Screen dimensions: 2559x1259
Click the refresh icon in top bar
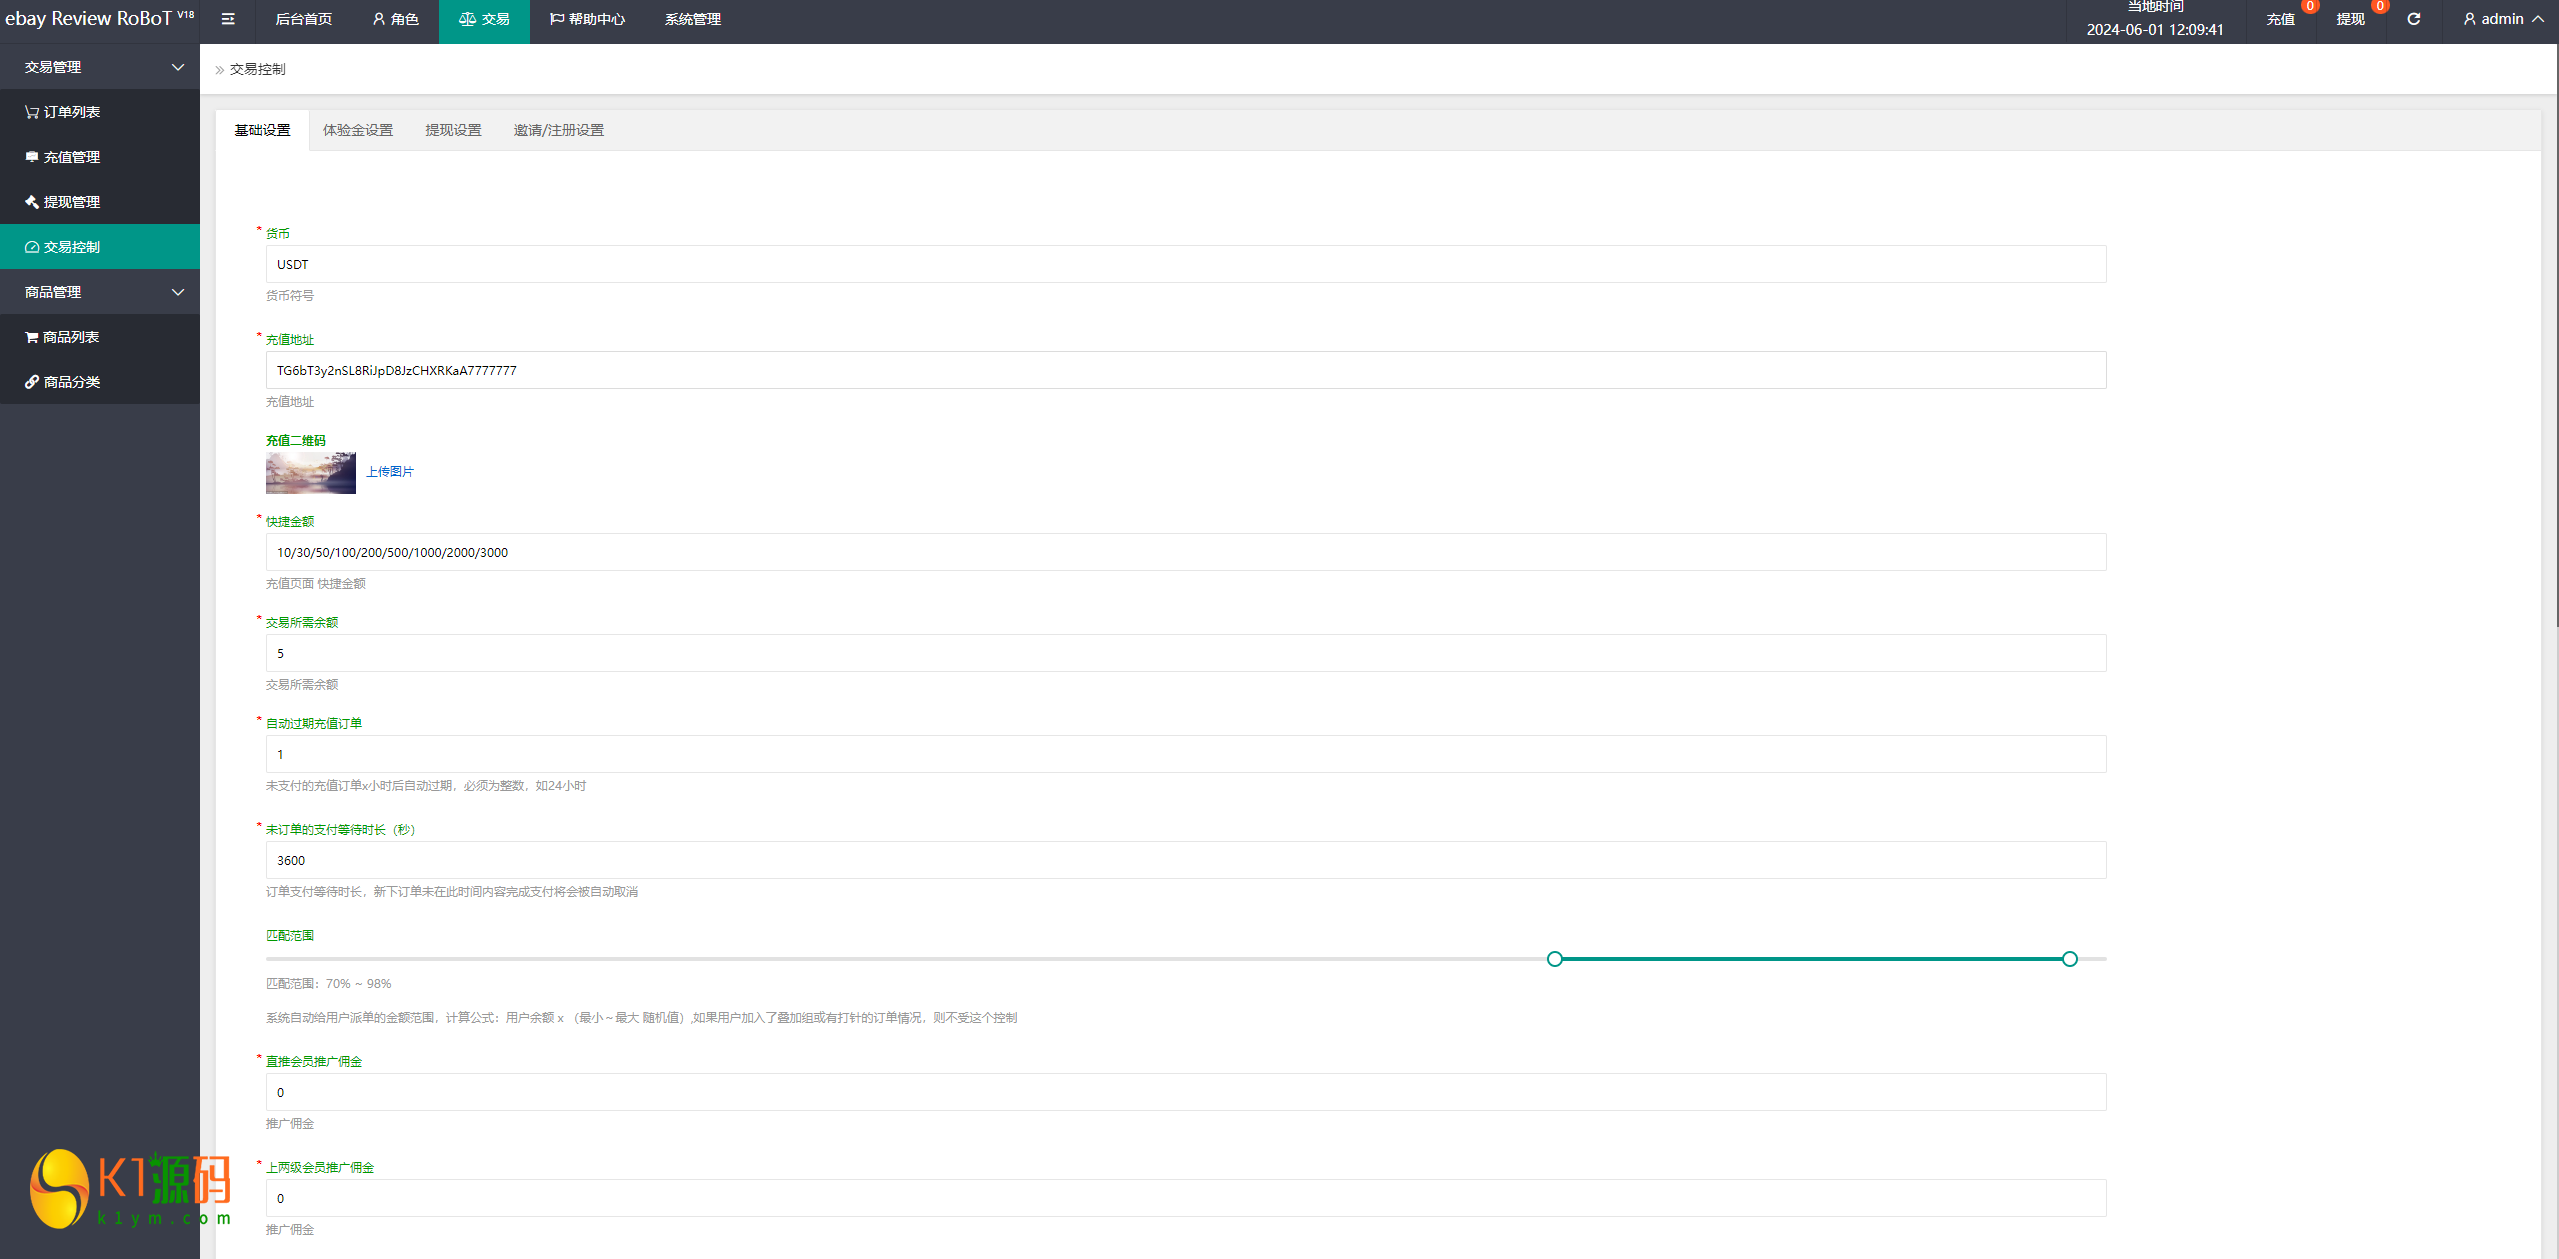coord(2413,19)
